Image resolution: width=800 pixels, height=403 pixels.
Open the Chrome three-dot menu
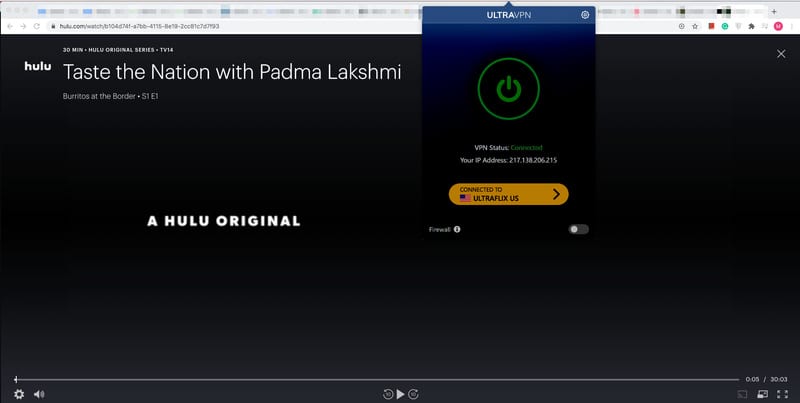tap(792, 26)
